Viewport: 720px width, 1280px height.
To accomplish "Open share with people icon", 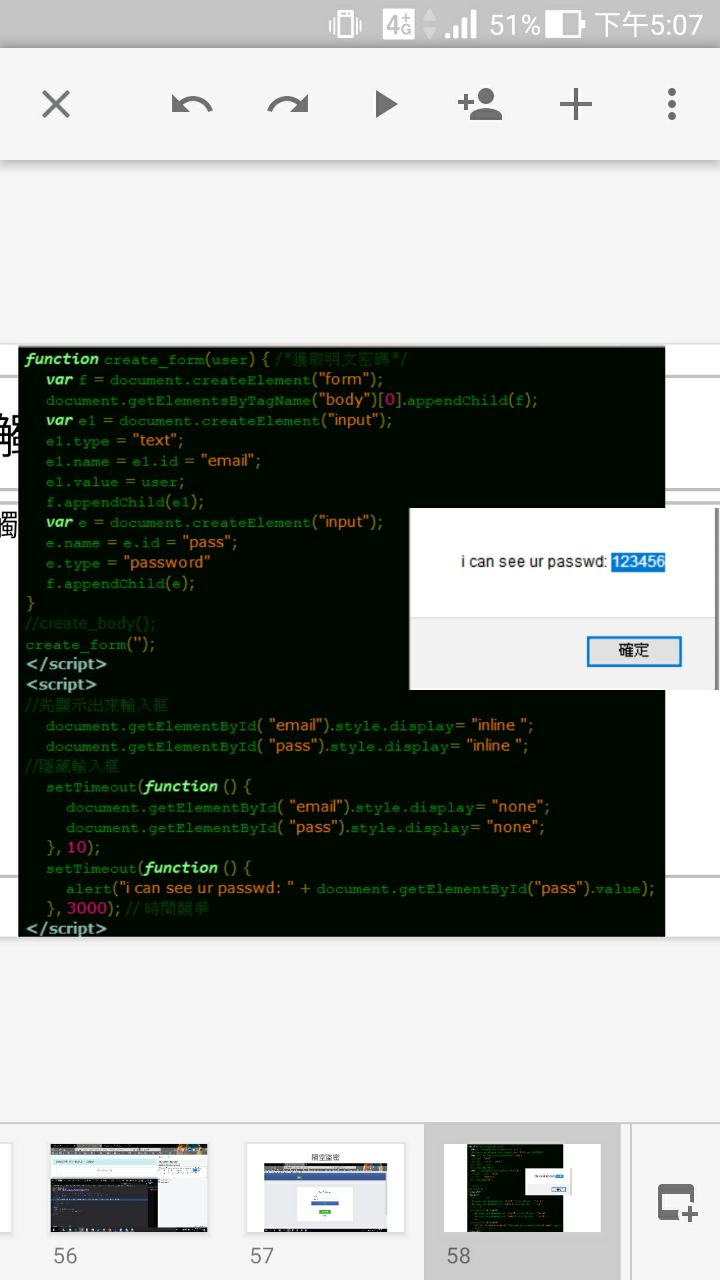I will pyautogui.click(x=479, y=104).
